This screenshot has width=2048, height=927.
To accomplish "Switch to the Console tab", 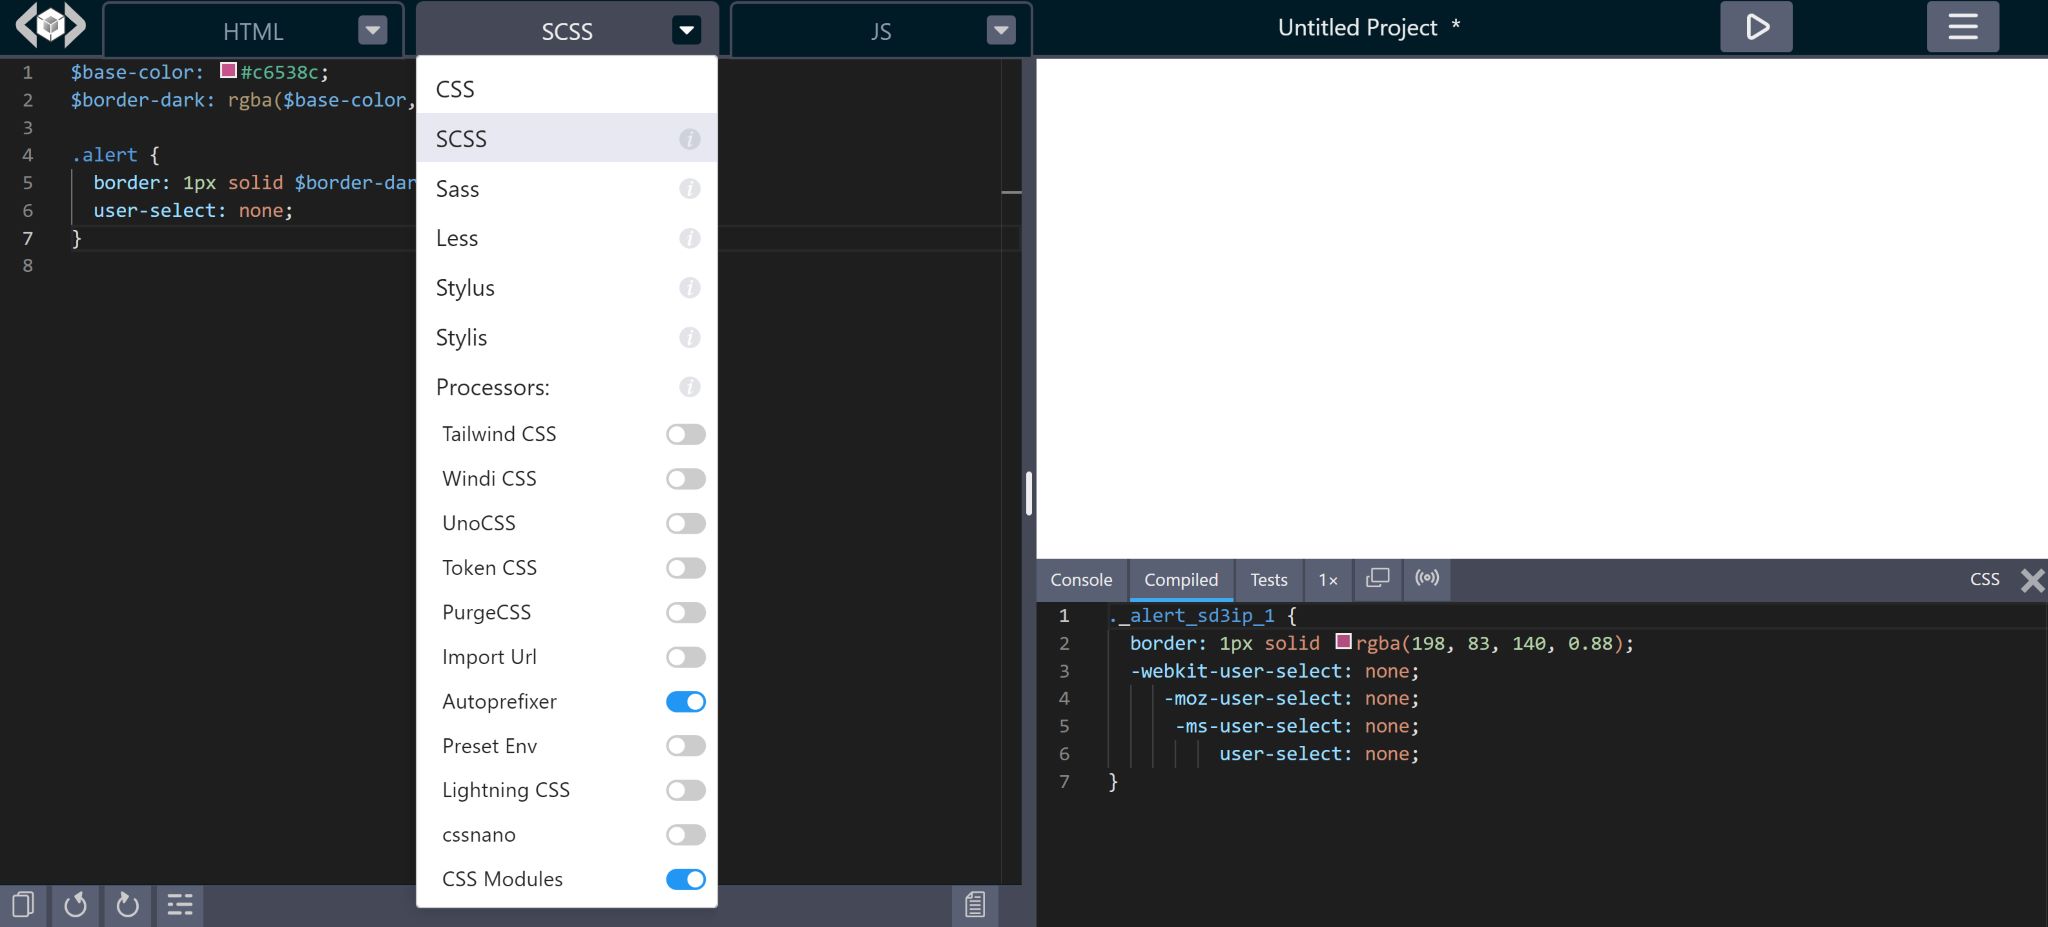I will 1081,580.
